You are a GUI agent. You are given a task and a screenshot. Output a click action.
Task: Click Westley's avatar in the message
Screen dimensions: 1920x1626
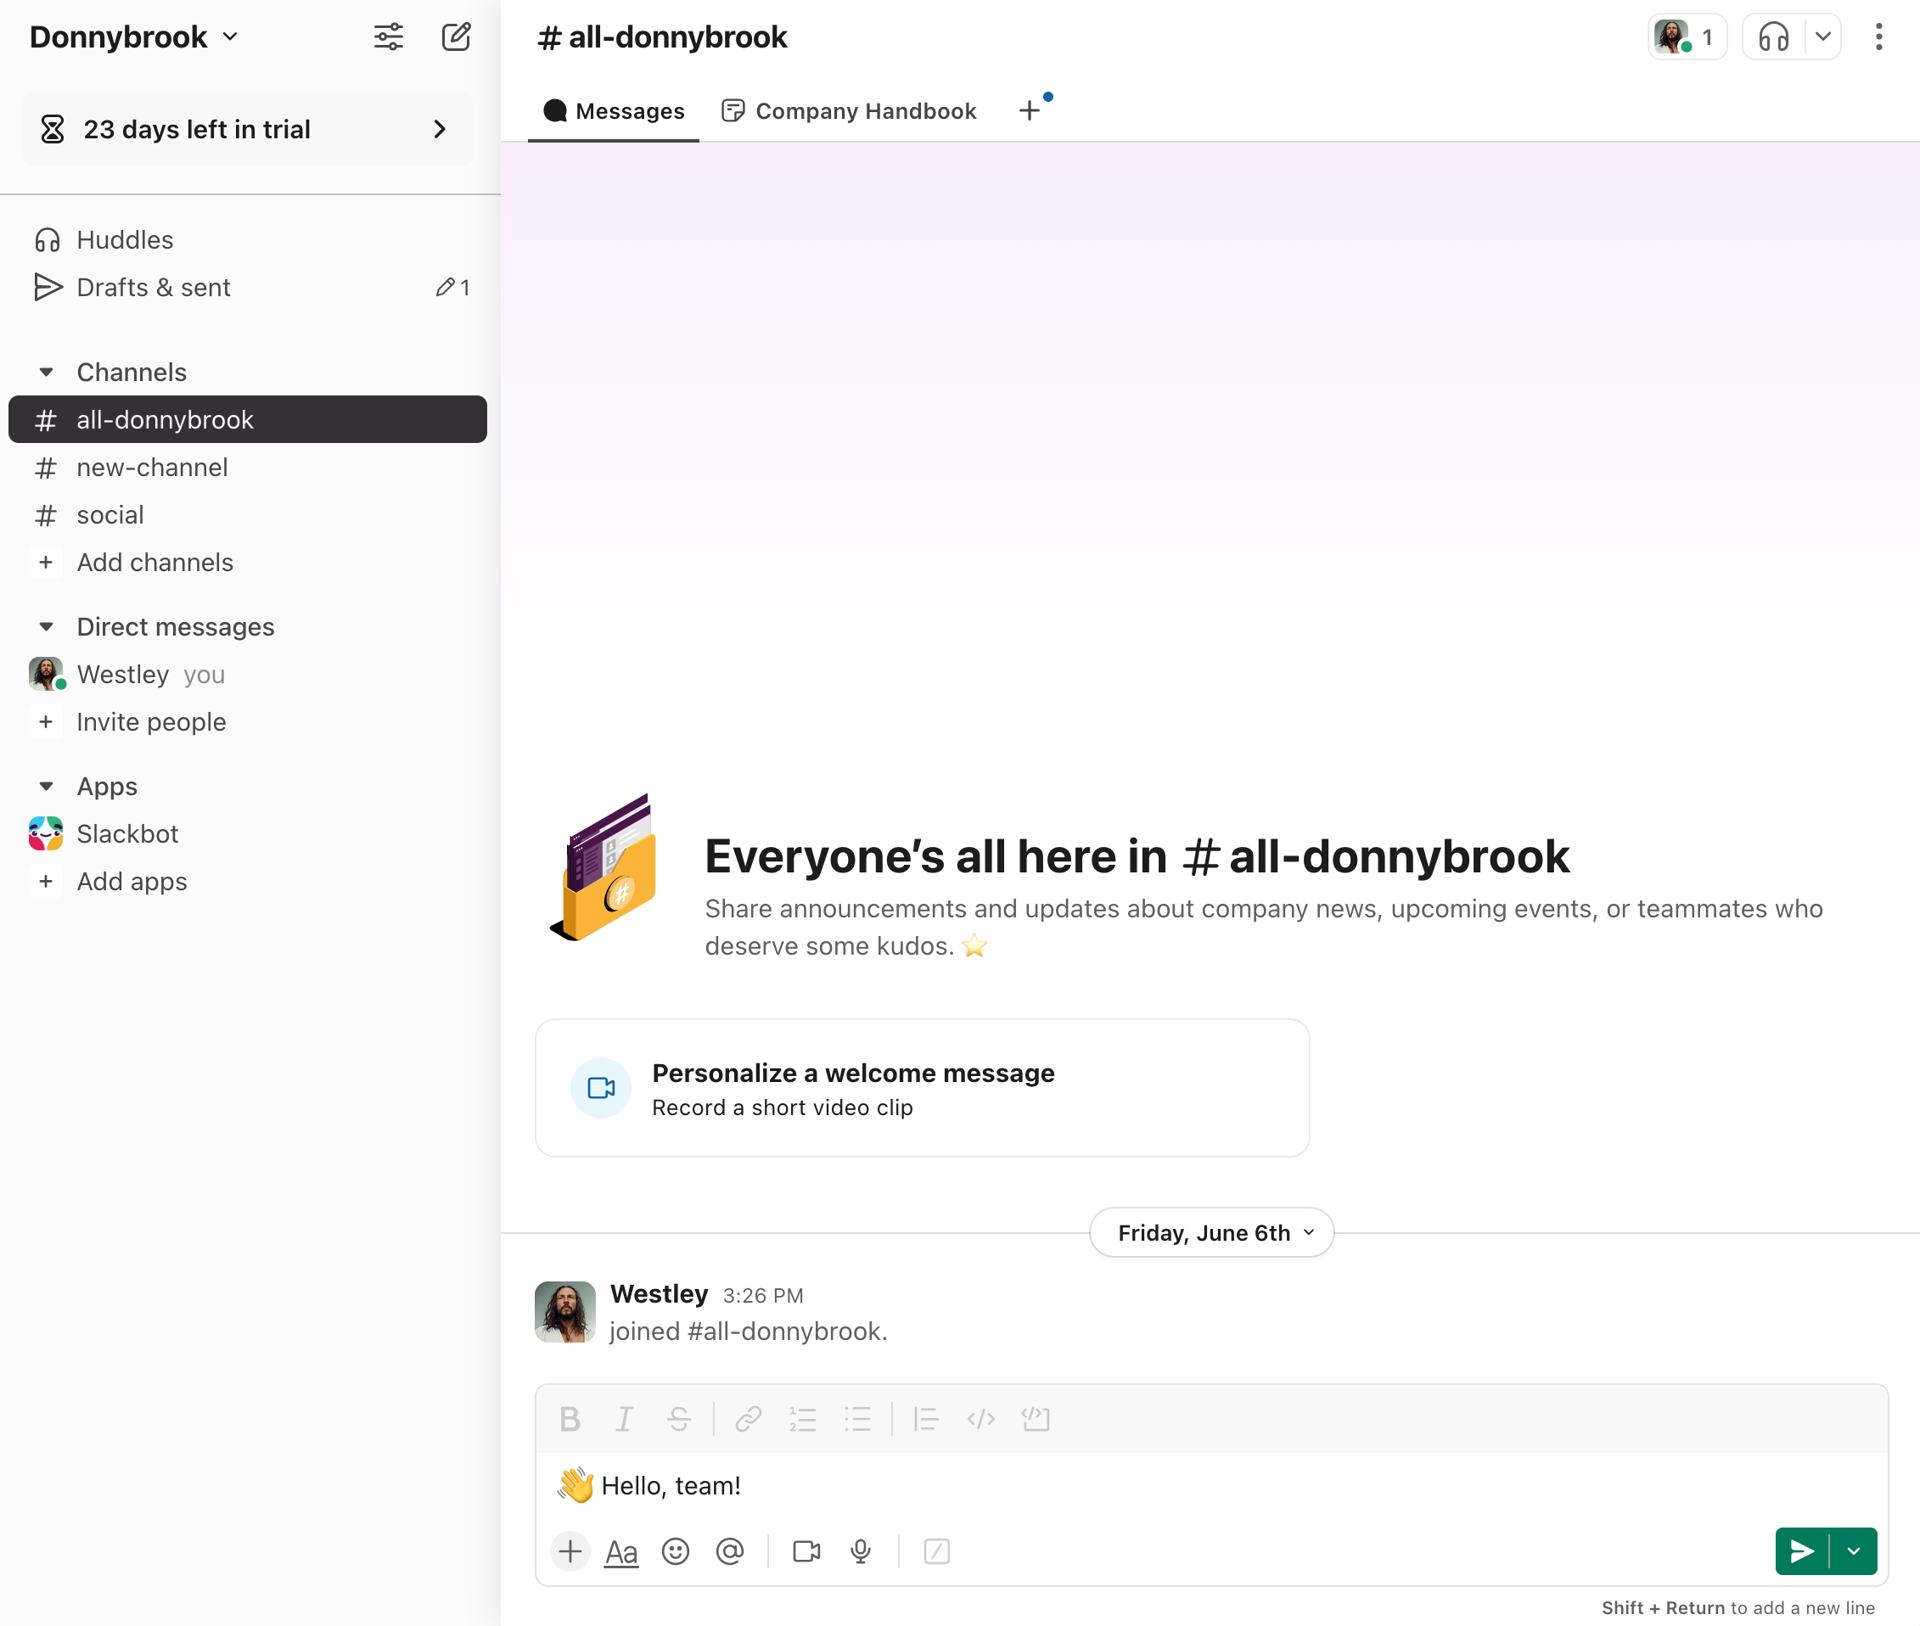[565, 1312]
